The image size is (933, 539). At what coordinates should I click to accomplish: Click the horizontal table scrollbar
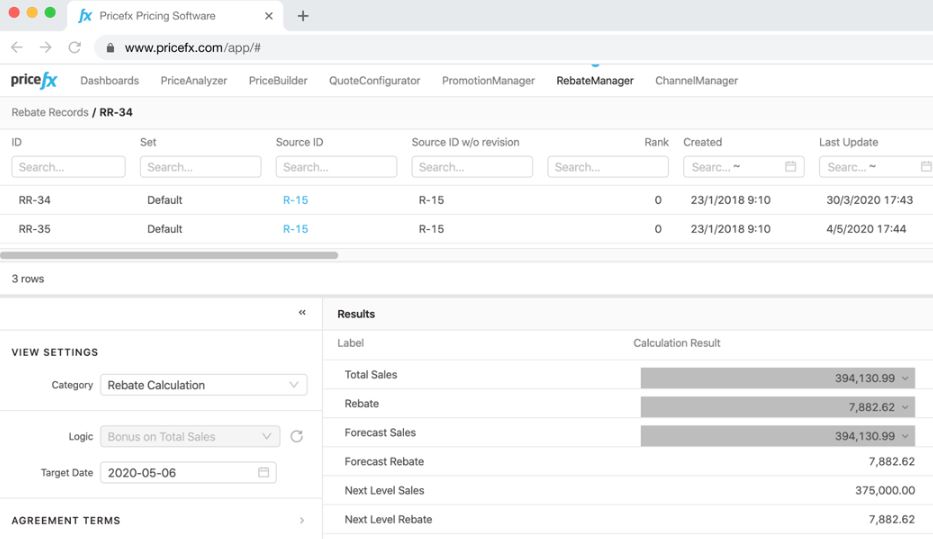(169, 255)
